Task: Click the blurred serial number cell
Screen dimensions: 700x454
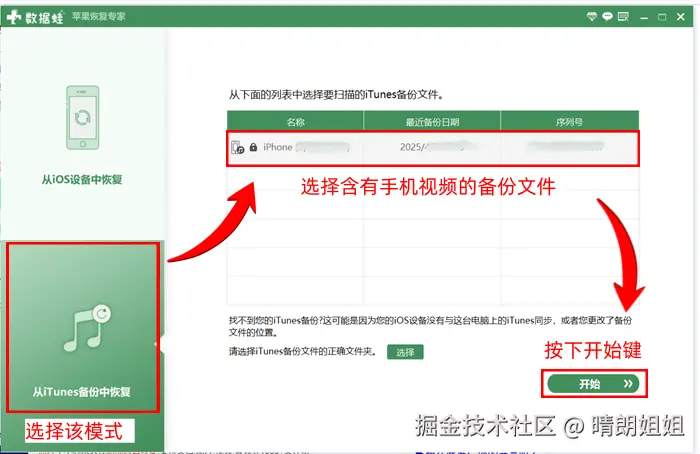Action: pyautogui.click(x=569, y=147)
